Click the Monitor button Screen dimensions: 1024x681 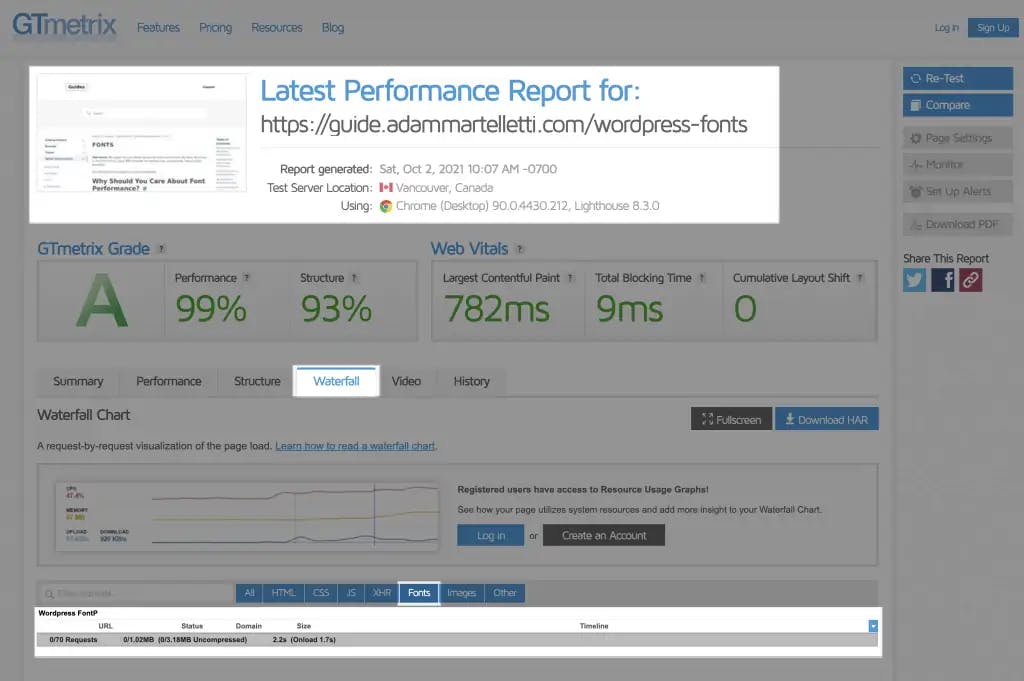click(x=957, y=165)
